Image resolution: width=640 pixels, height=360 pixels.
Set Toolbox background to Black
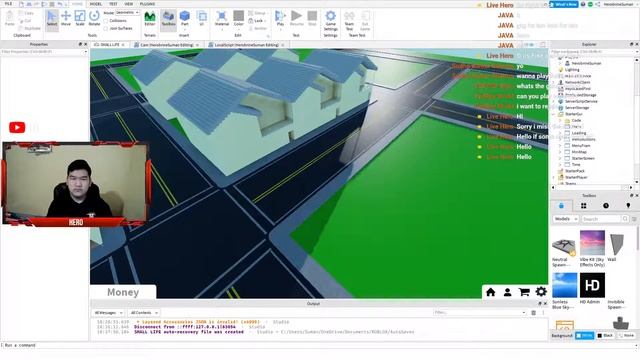pos(605,336)
